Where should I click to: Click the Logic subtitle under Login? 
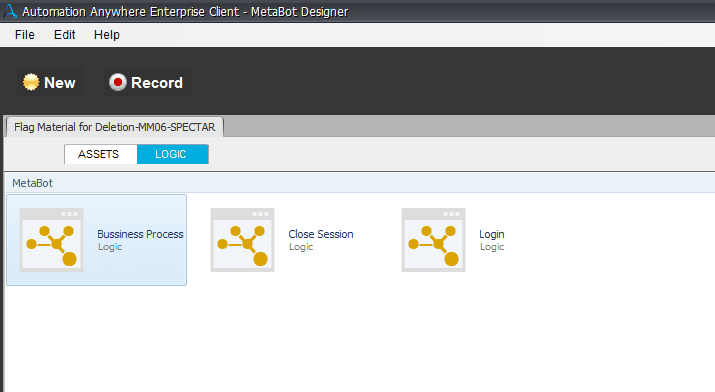492,247
